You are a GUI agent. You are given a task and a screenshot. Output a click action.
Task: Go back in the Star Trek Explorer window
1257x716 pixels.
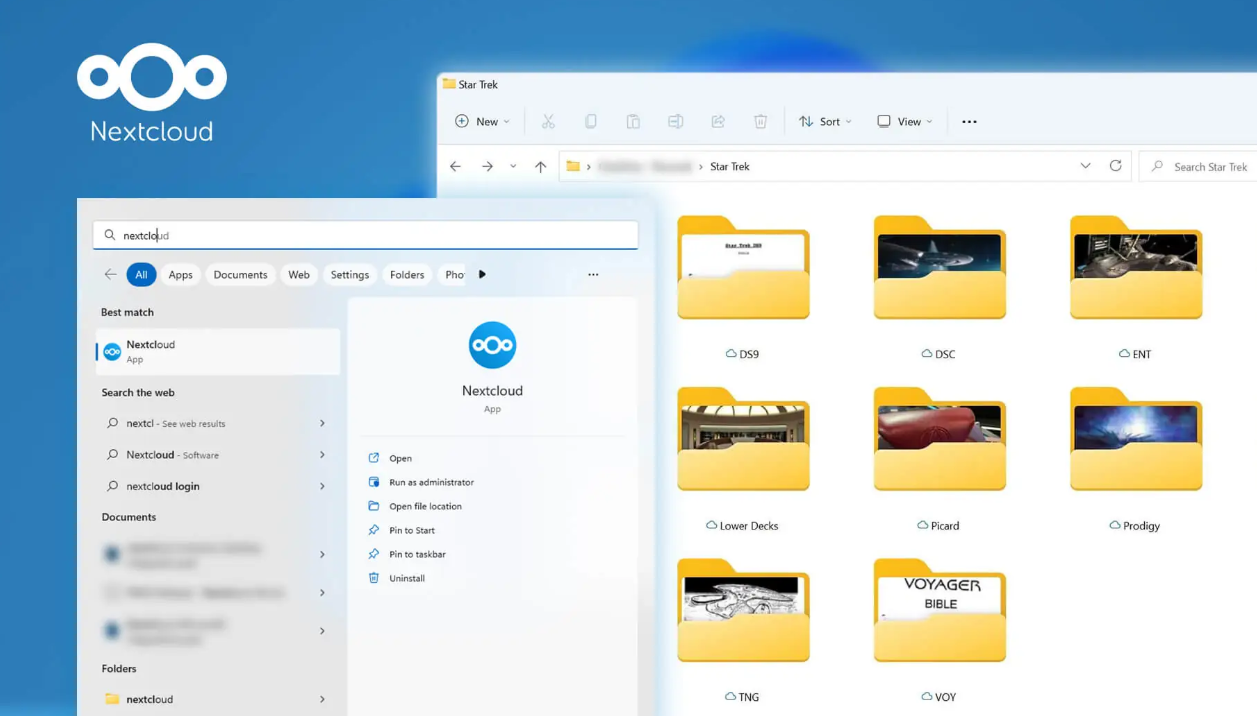coord(455,166)
